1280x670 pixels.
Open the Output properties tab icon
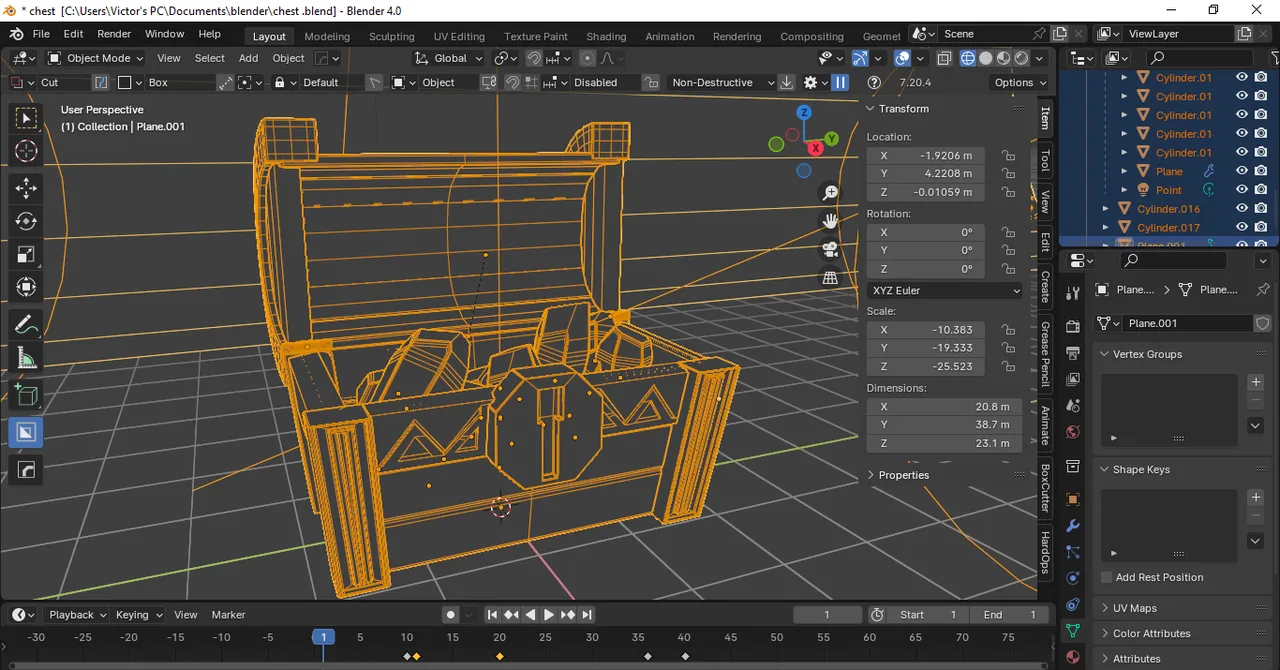[1073, 353]
